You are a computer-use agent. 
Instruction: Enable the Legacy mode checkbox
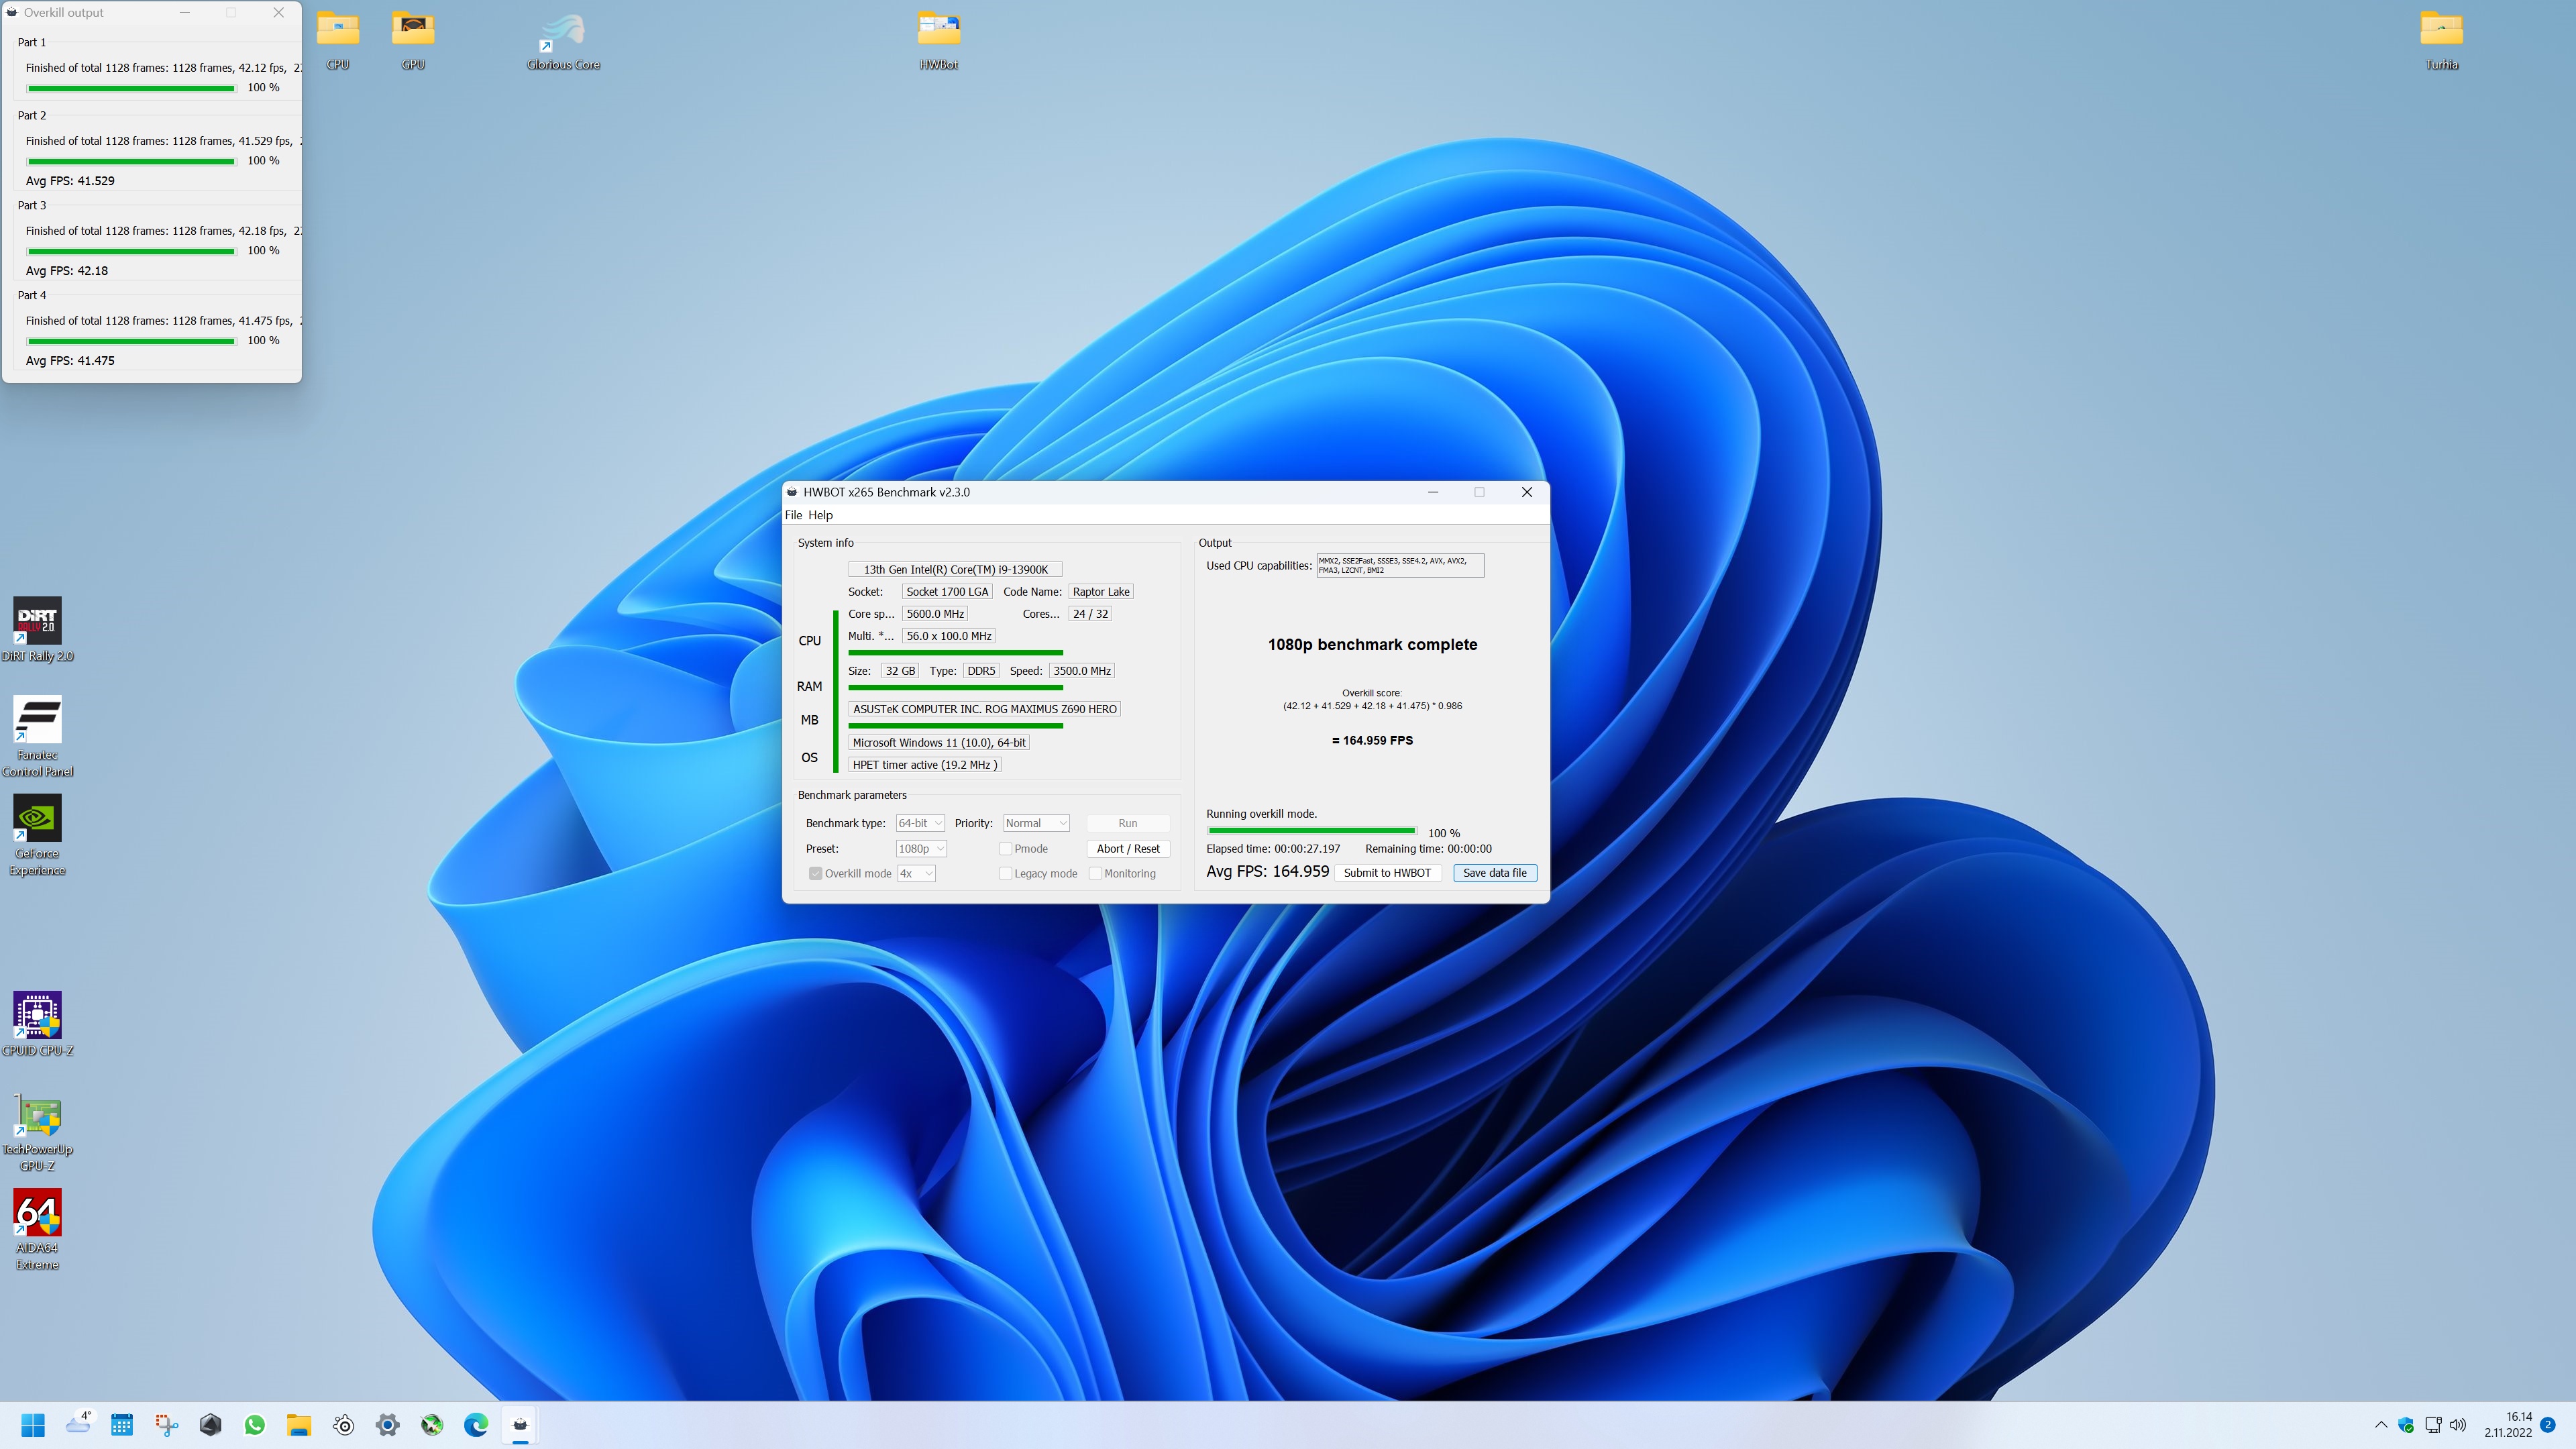click(x=1005, y=874)
